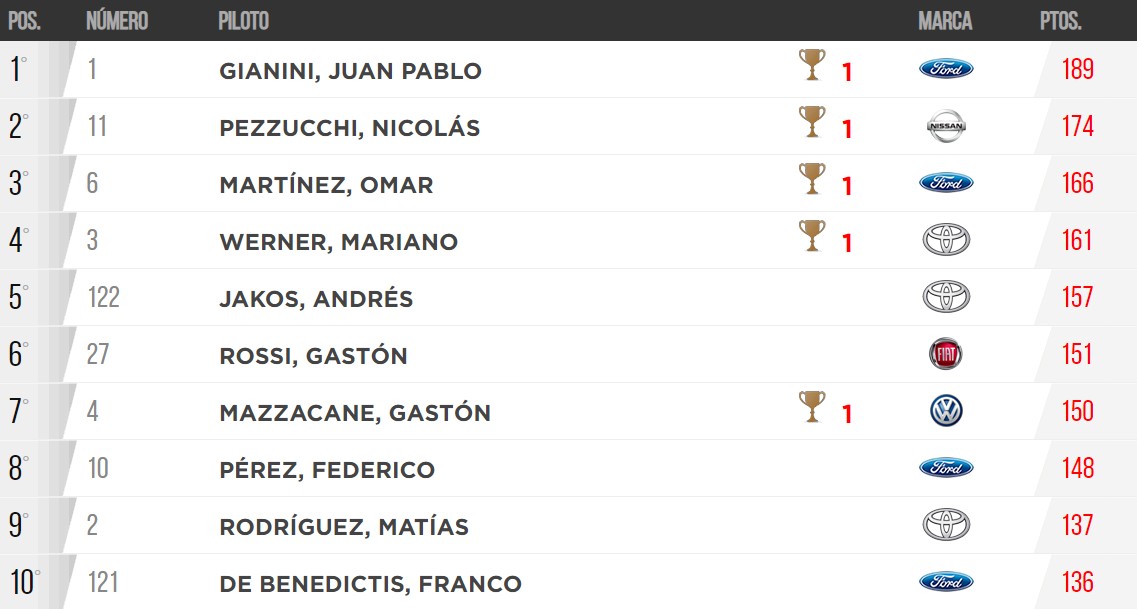Click the Ford logo in De Benedictis row

pyautogui.click(x=946, y=581)
